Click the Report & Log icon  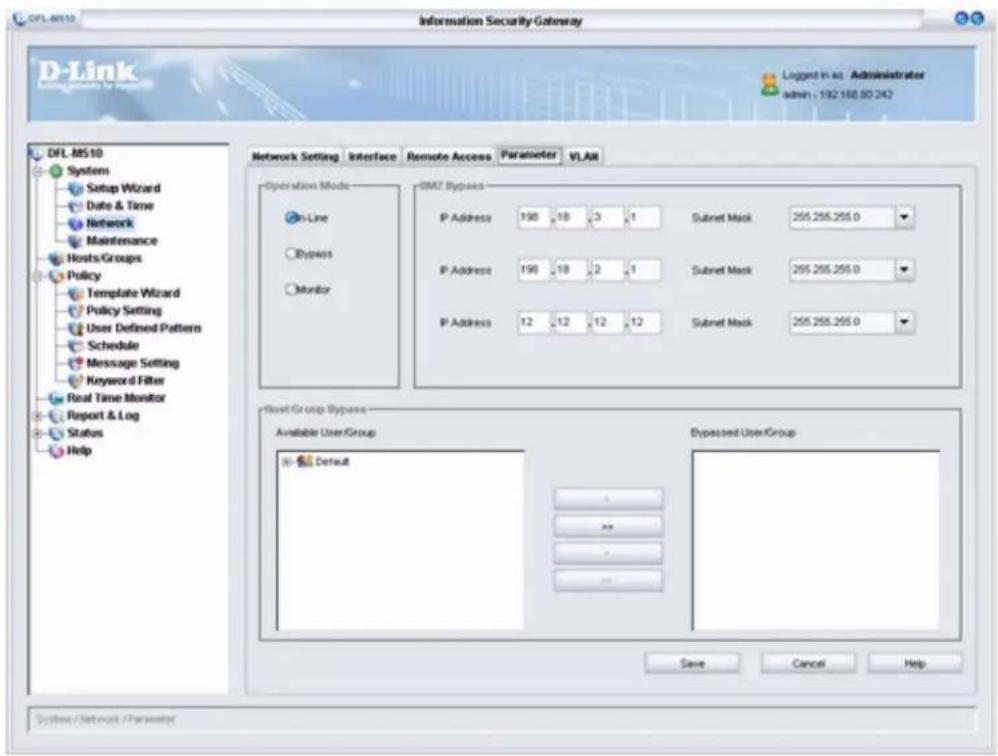point(57,416)
